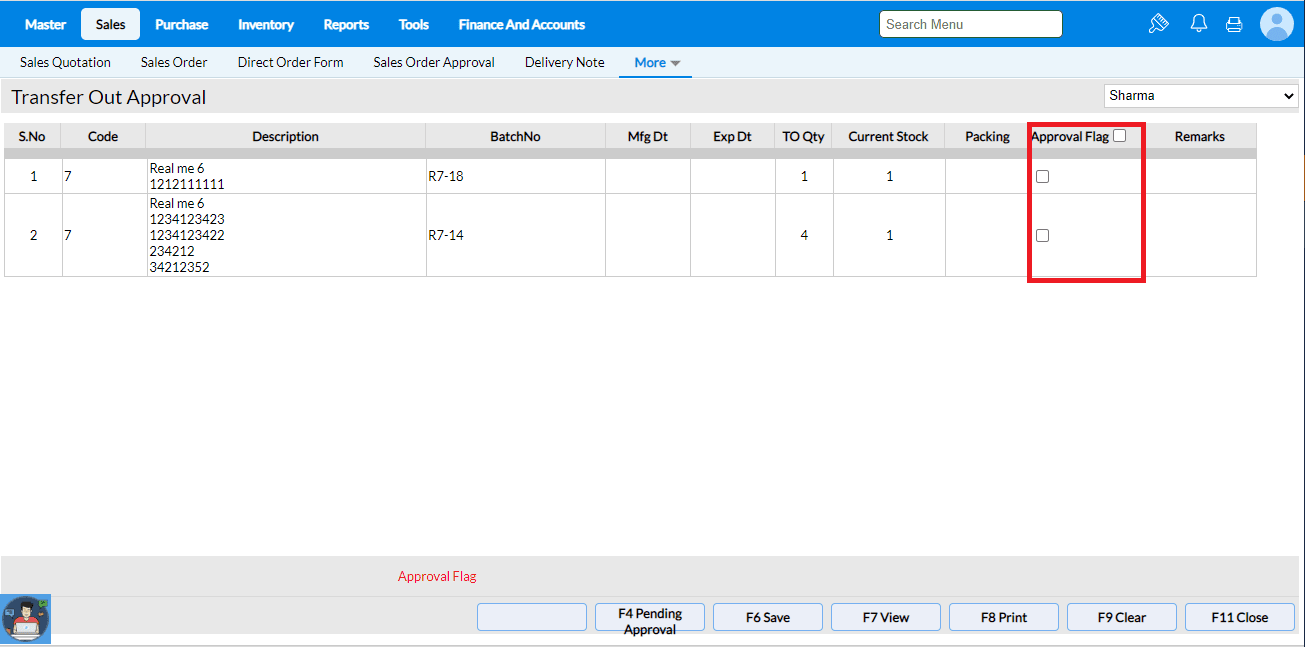Screen dimensions: 1305x647
Task: Click the Mfg Dt column header
Action: click(648, 136)
